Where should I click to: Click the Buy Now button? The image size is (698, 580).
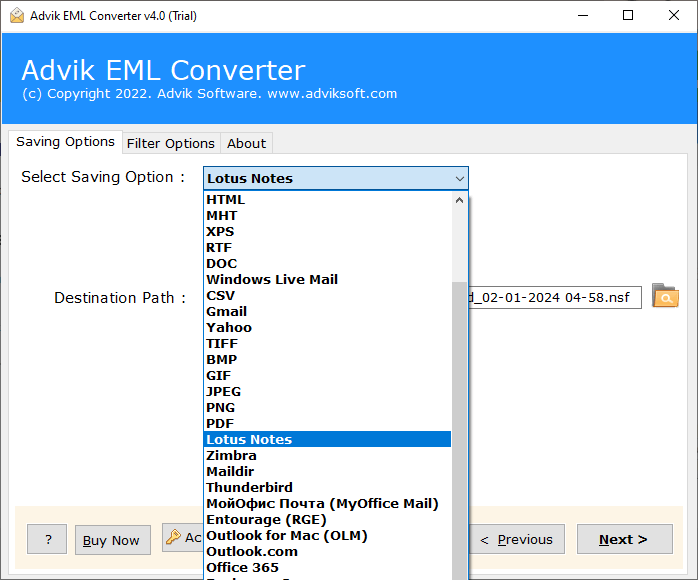[113, 540]
